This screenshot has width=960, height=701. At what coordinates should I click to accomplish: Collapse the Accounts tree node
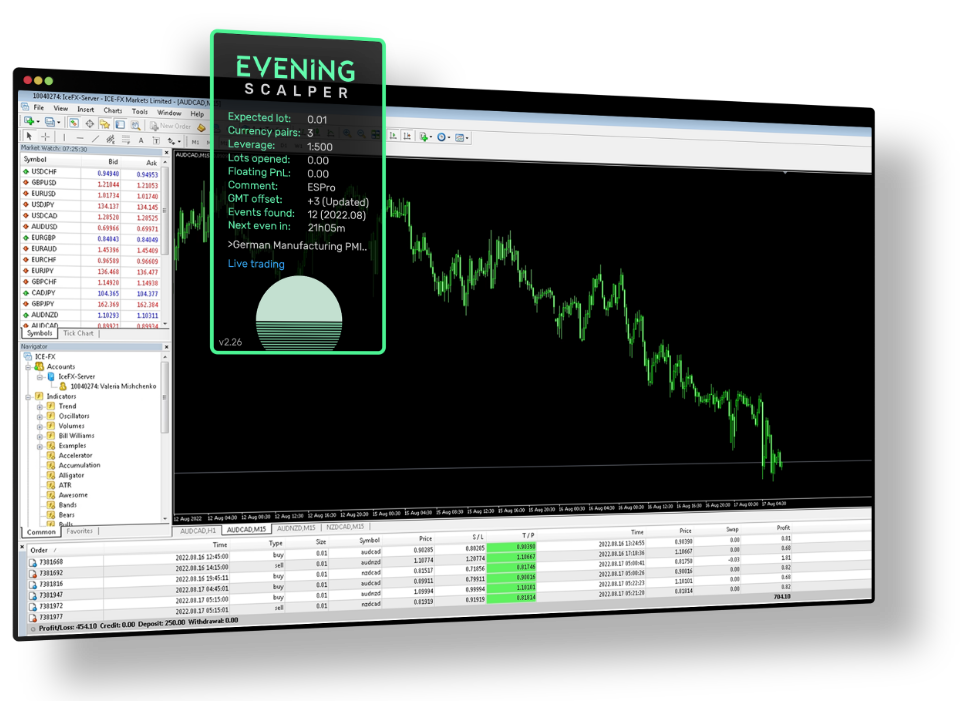pos(26,366)
